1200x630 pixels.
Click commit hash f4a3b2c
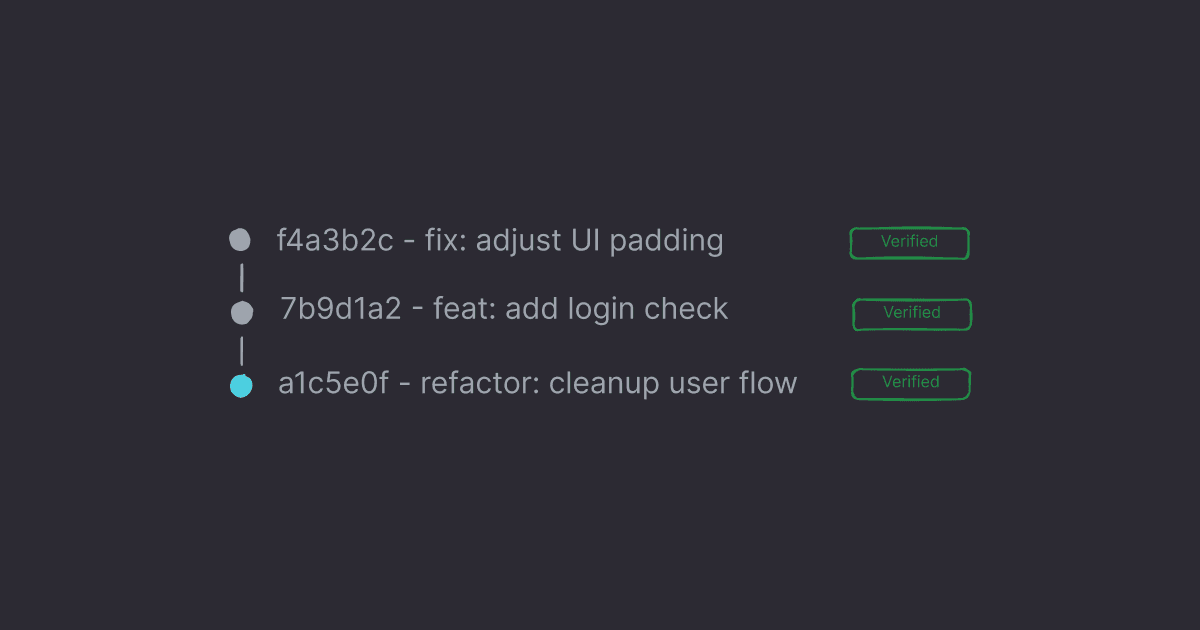pyautogui.click(x=335, y=241)
